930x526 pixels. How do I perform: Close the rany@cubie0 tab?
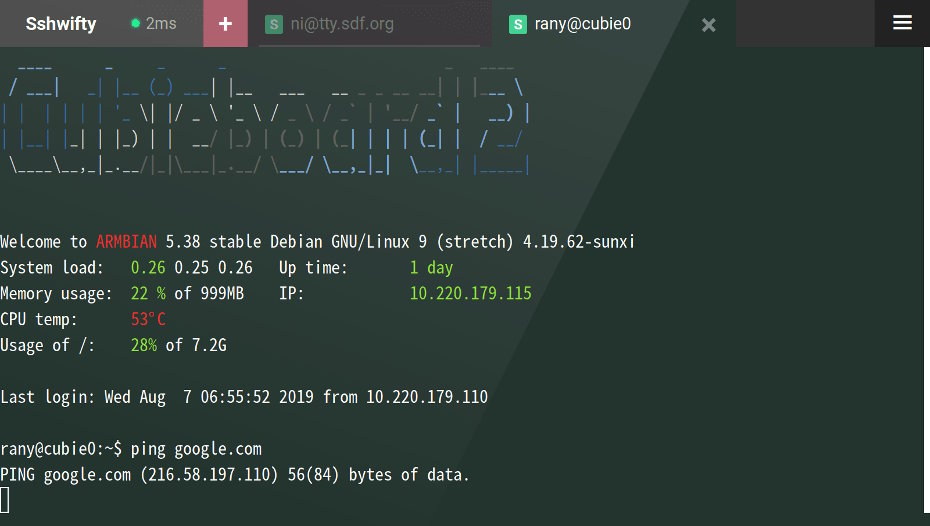(708, 25)
